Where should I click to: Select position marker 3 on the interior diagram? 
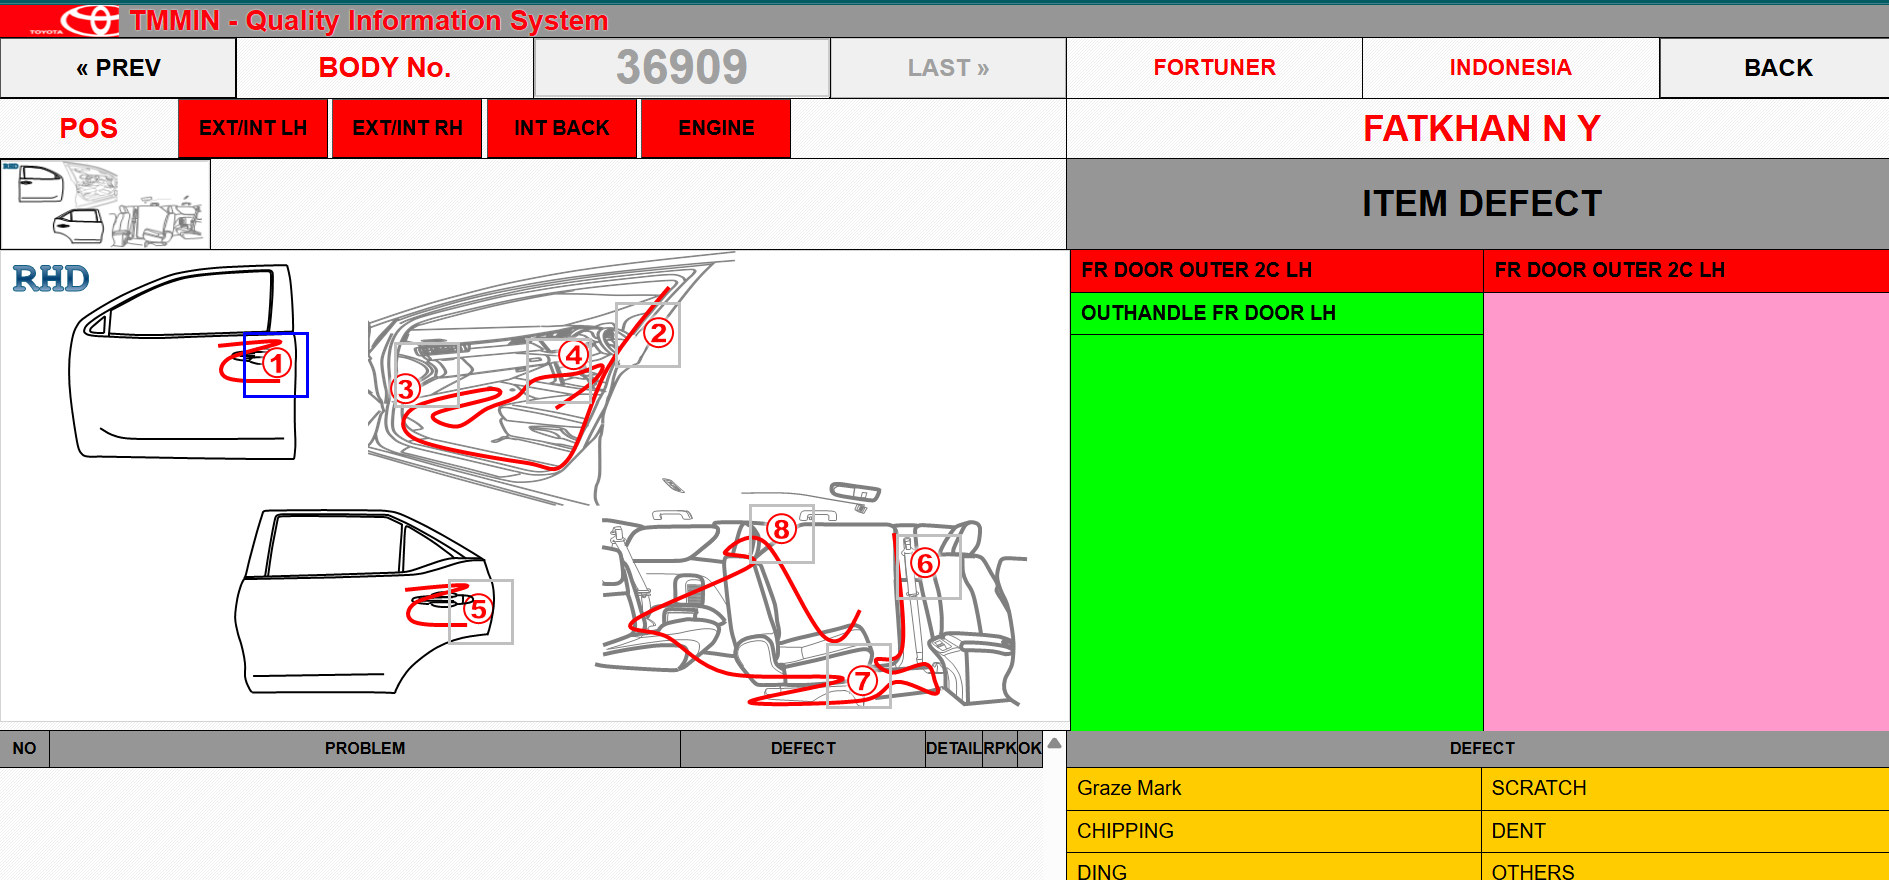click(427, 375)
